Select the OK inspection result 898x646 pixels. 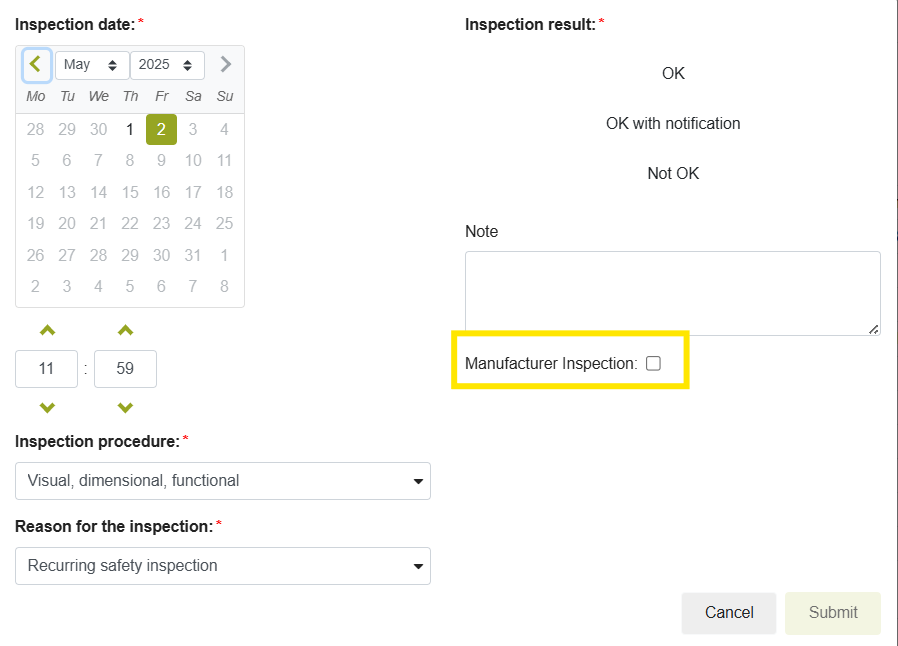coord(673,74)
